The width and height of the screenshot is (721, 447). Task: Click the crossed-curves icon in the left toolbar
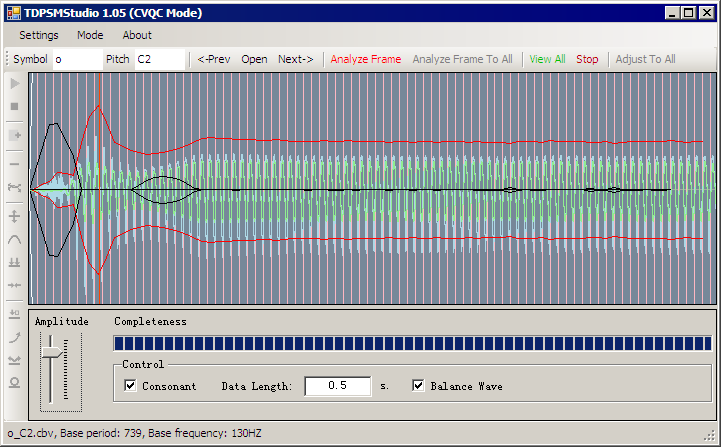(x=15, y=187)
